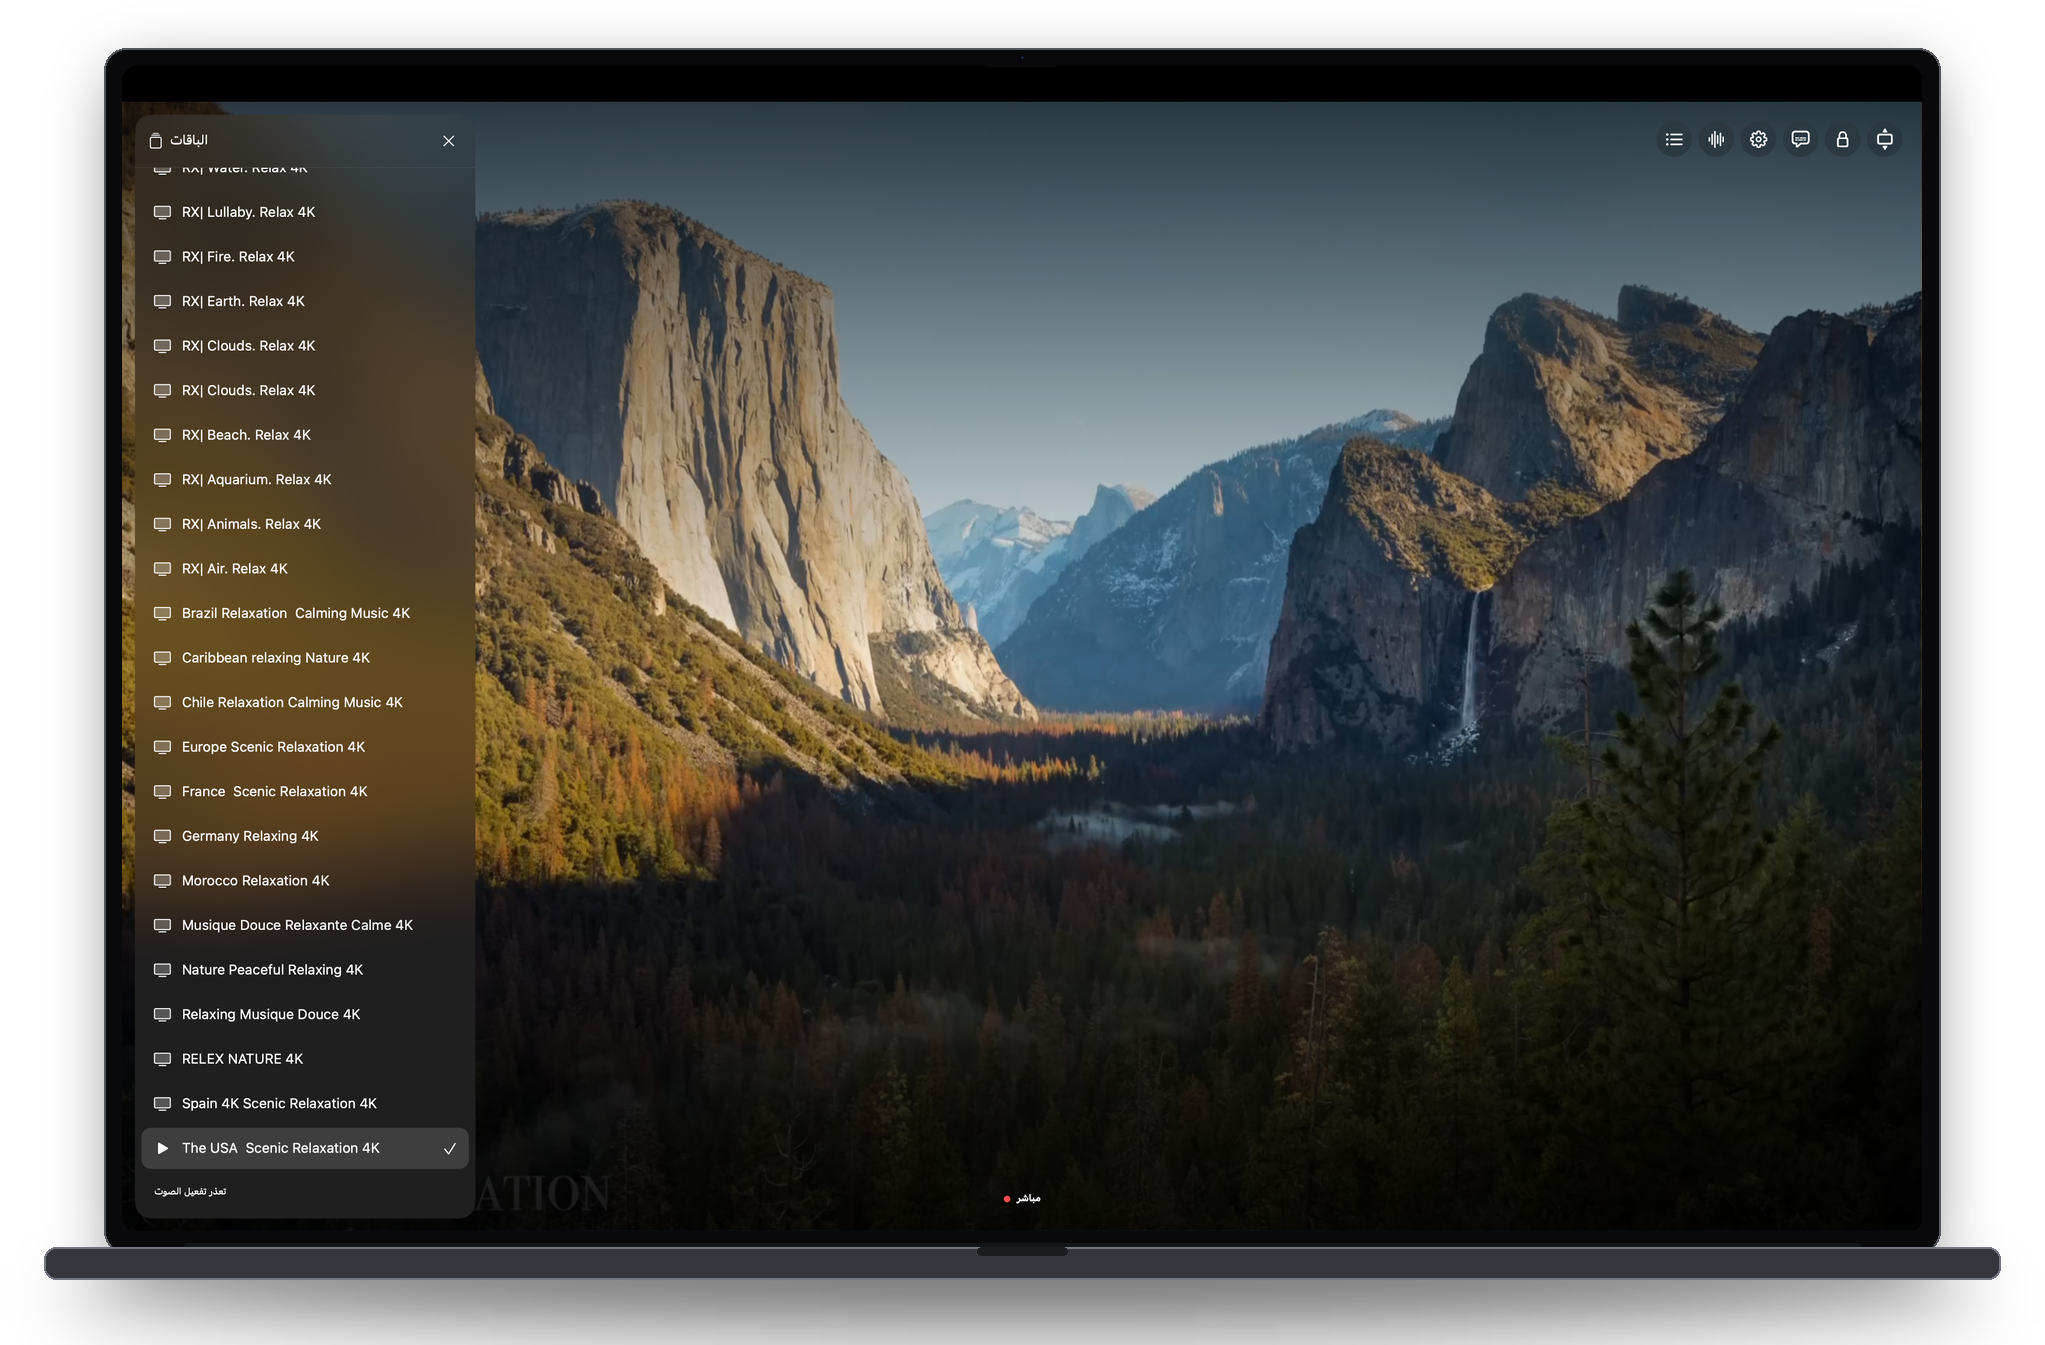Select RX| Fire. Relax 4K channel
The image size is (2045, 1345).
(305, 257)
